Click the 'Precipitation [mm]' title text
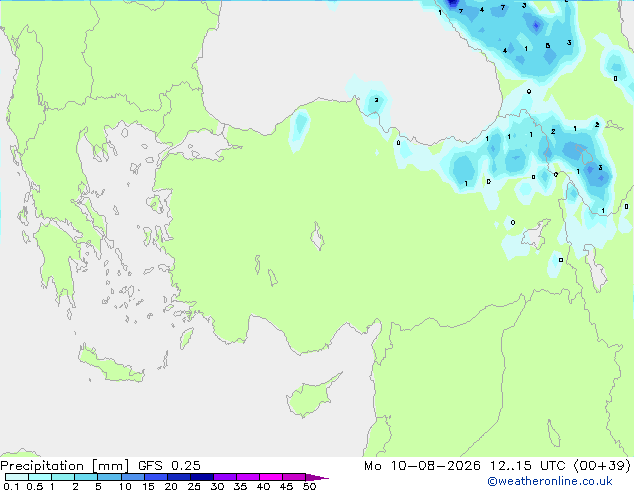 pos(65,466)
